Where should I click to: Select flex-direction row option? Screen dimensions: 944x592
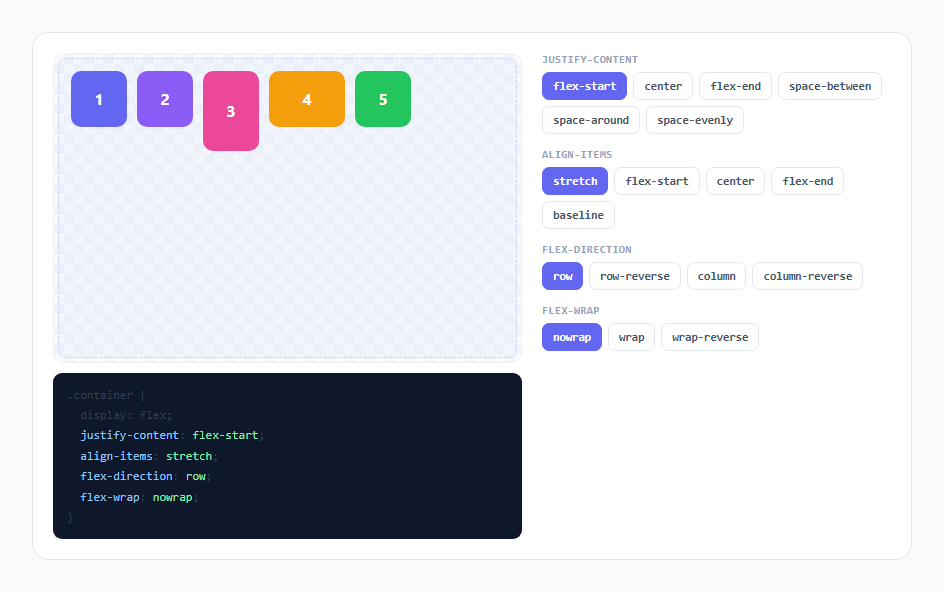click(562, 276)
